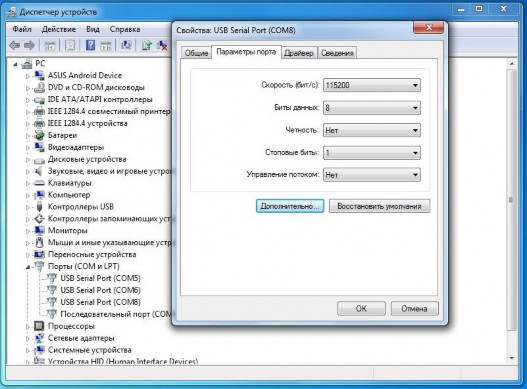The width and height of the screenshot is (527, 389).
Task: Open the Справка menu
Action: click(x=125, y=29)
